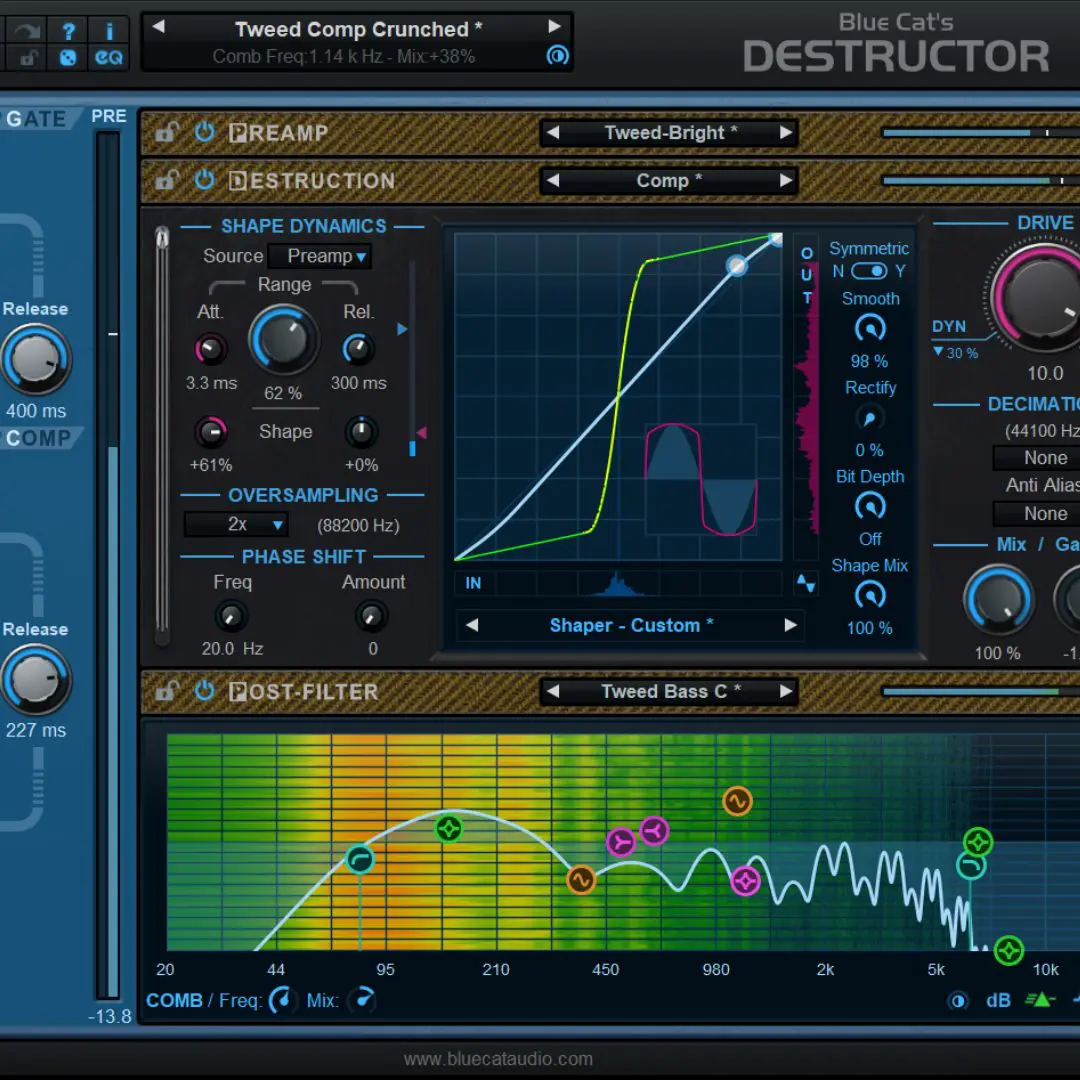Select next Preamp preset after Tweed-Bright

tap(786, 133)
